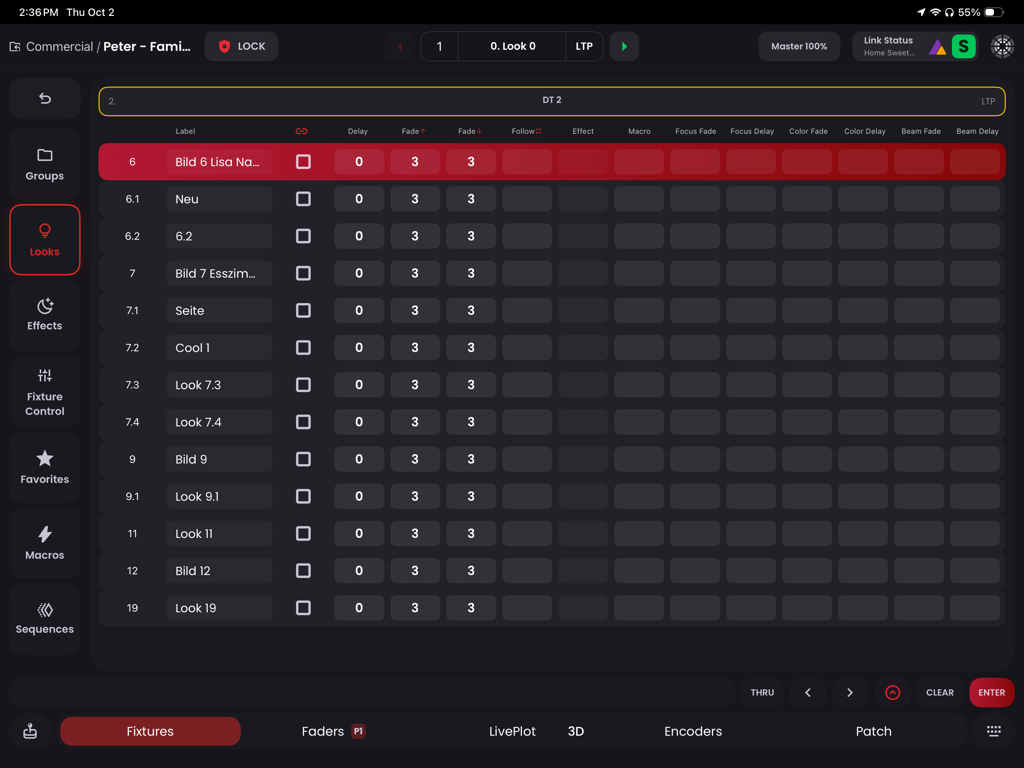Screen dimensions: 1024x768
Task: Check the link box for Look 19
Action: [303, 607]
